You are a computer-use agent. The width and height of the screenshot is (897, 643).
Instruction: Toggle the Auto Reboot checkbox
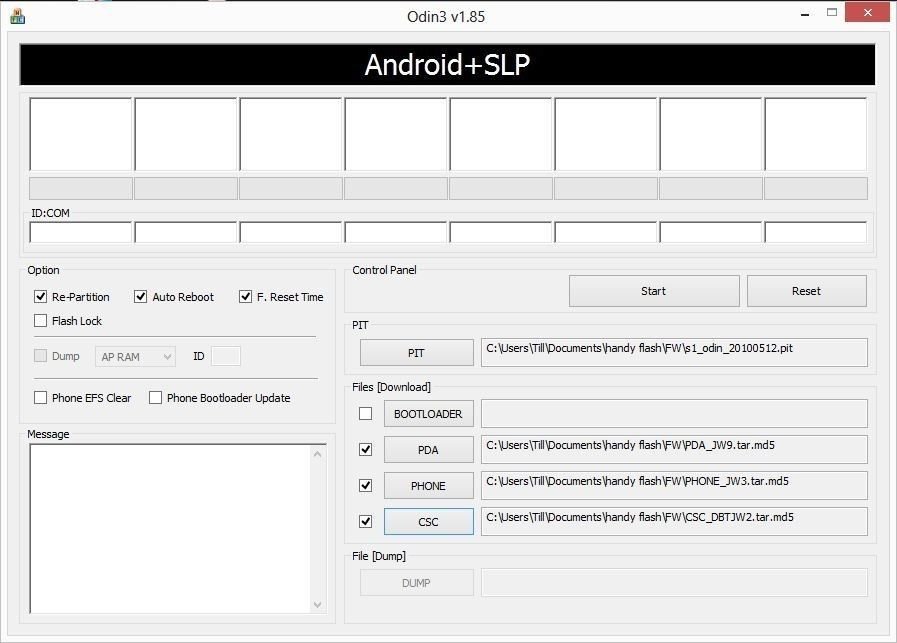pos(140,296)
